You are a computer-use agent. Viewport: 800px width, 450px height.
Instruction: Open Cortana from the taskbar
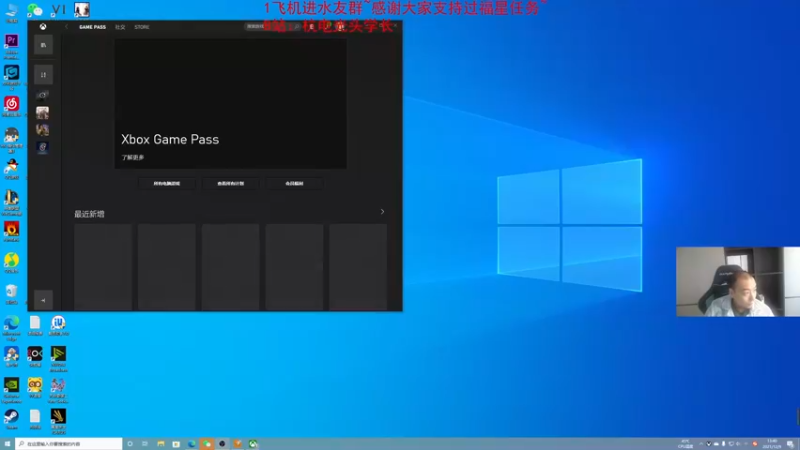pyautogui.click(x=130, y=444)
